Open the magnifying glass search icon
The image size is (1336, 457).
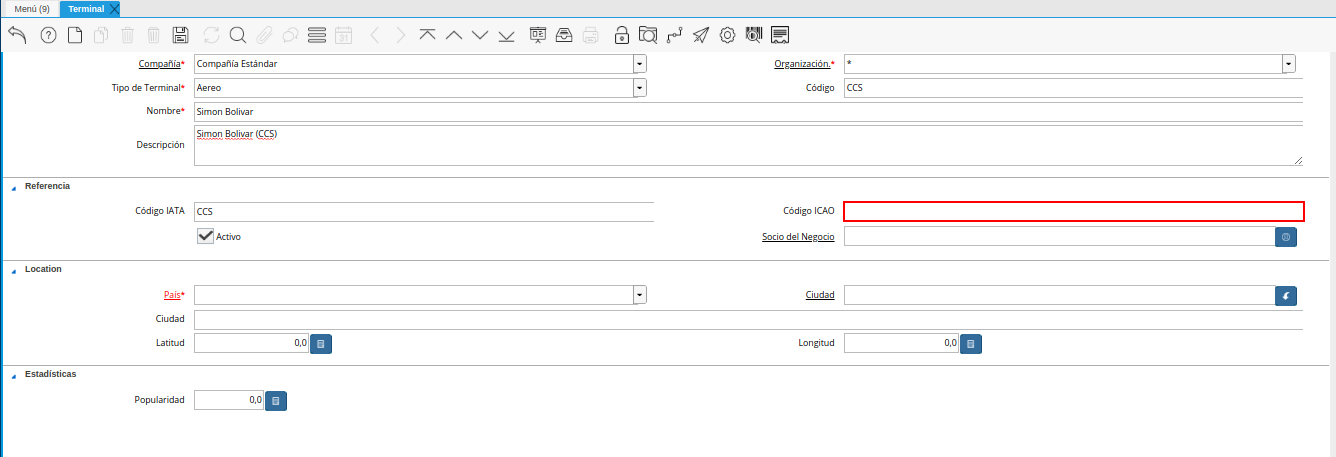(x=238, y=35)
